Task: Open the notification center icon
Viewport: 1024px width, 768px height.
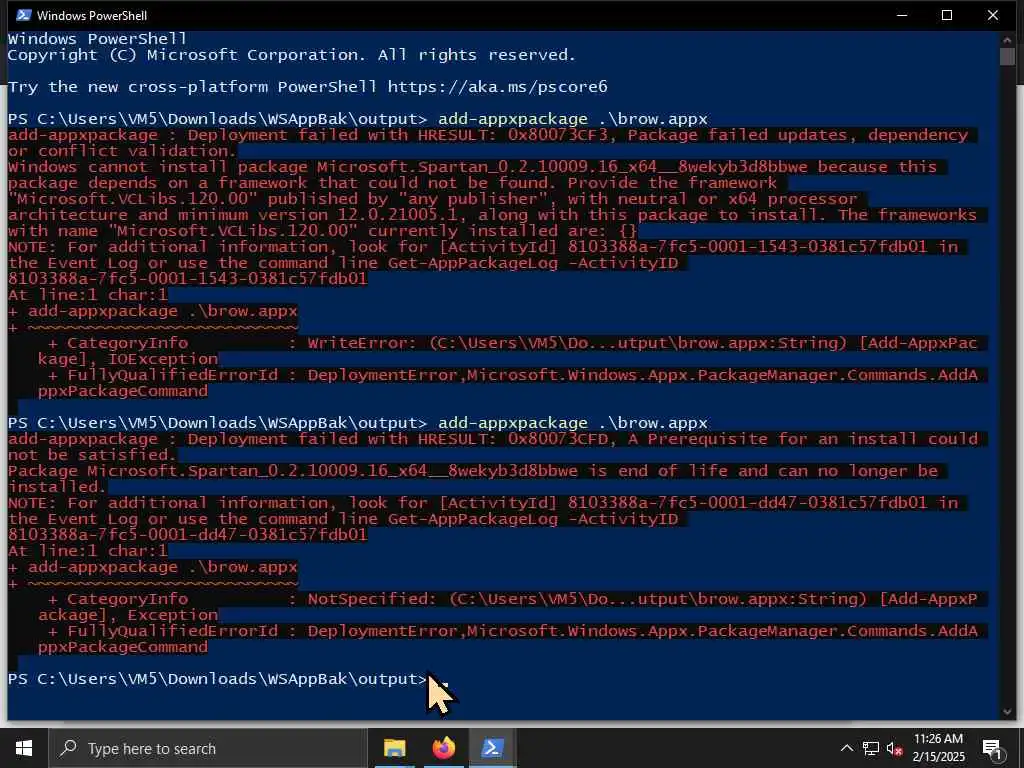Action: pyautogui.click(x=993, y=749)
